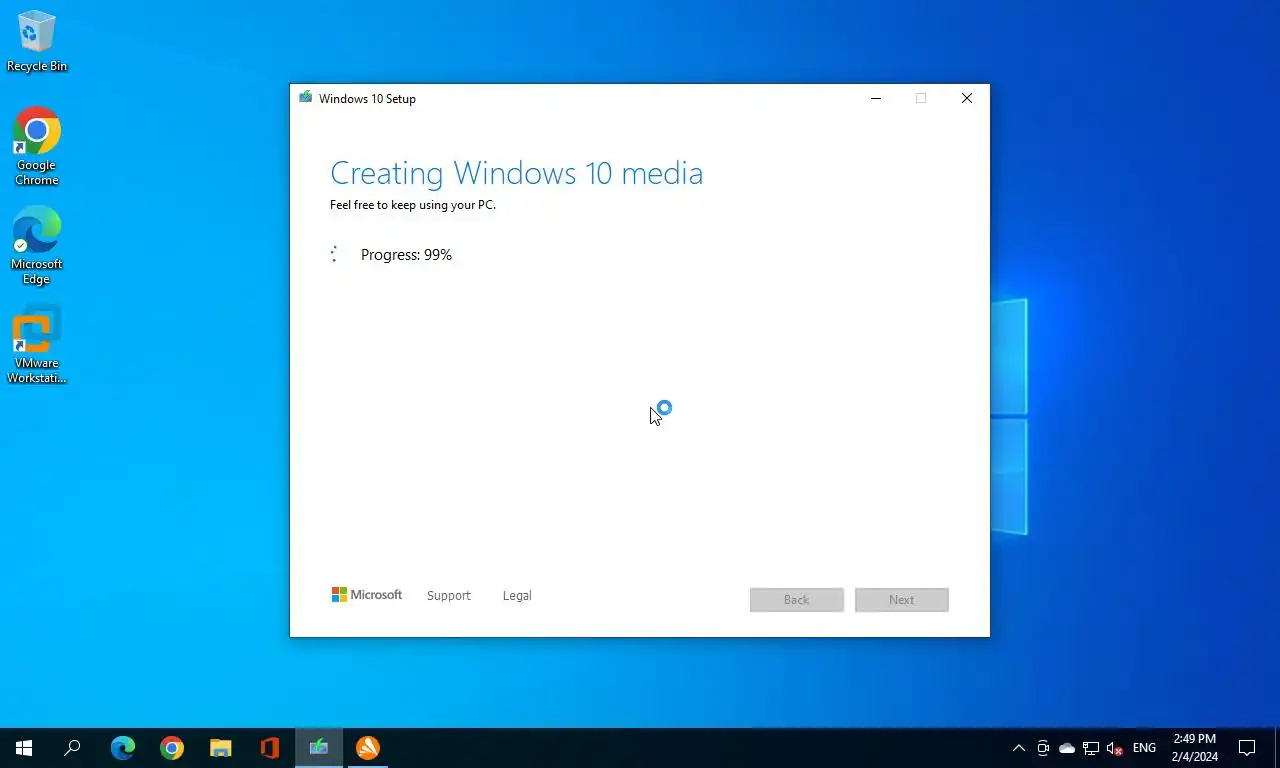Screen dimensions: 1280x768
Task: Select the Google Chrome desktop shortcut
Action: pyautogui.click(x=37, y=146)
